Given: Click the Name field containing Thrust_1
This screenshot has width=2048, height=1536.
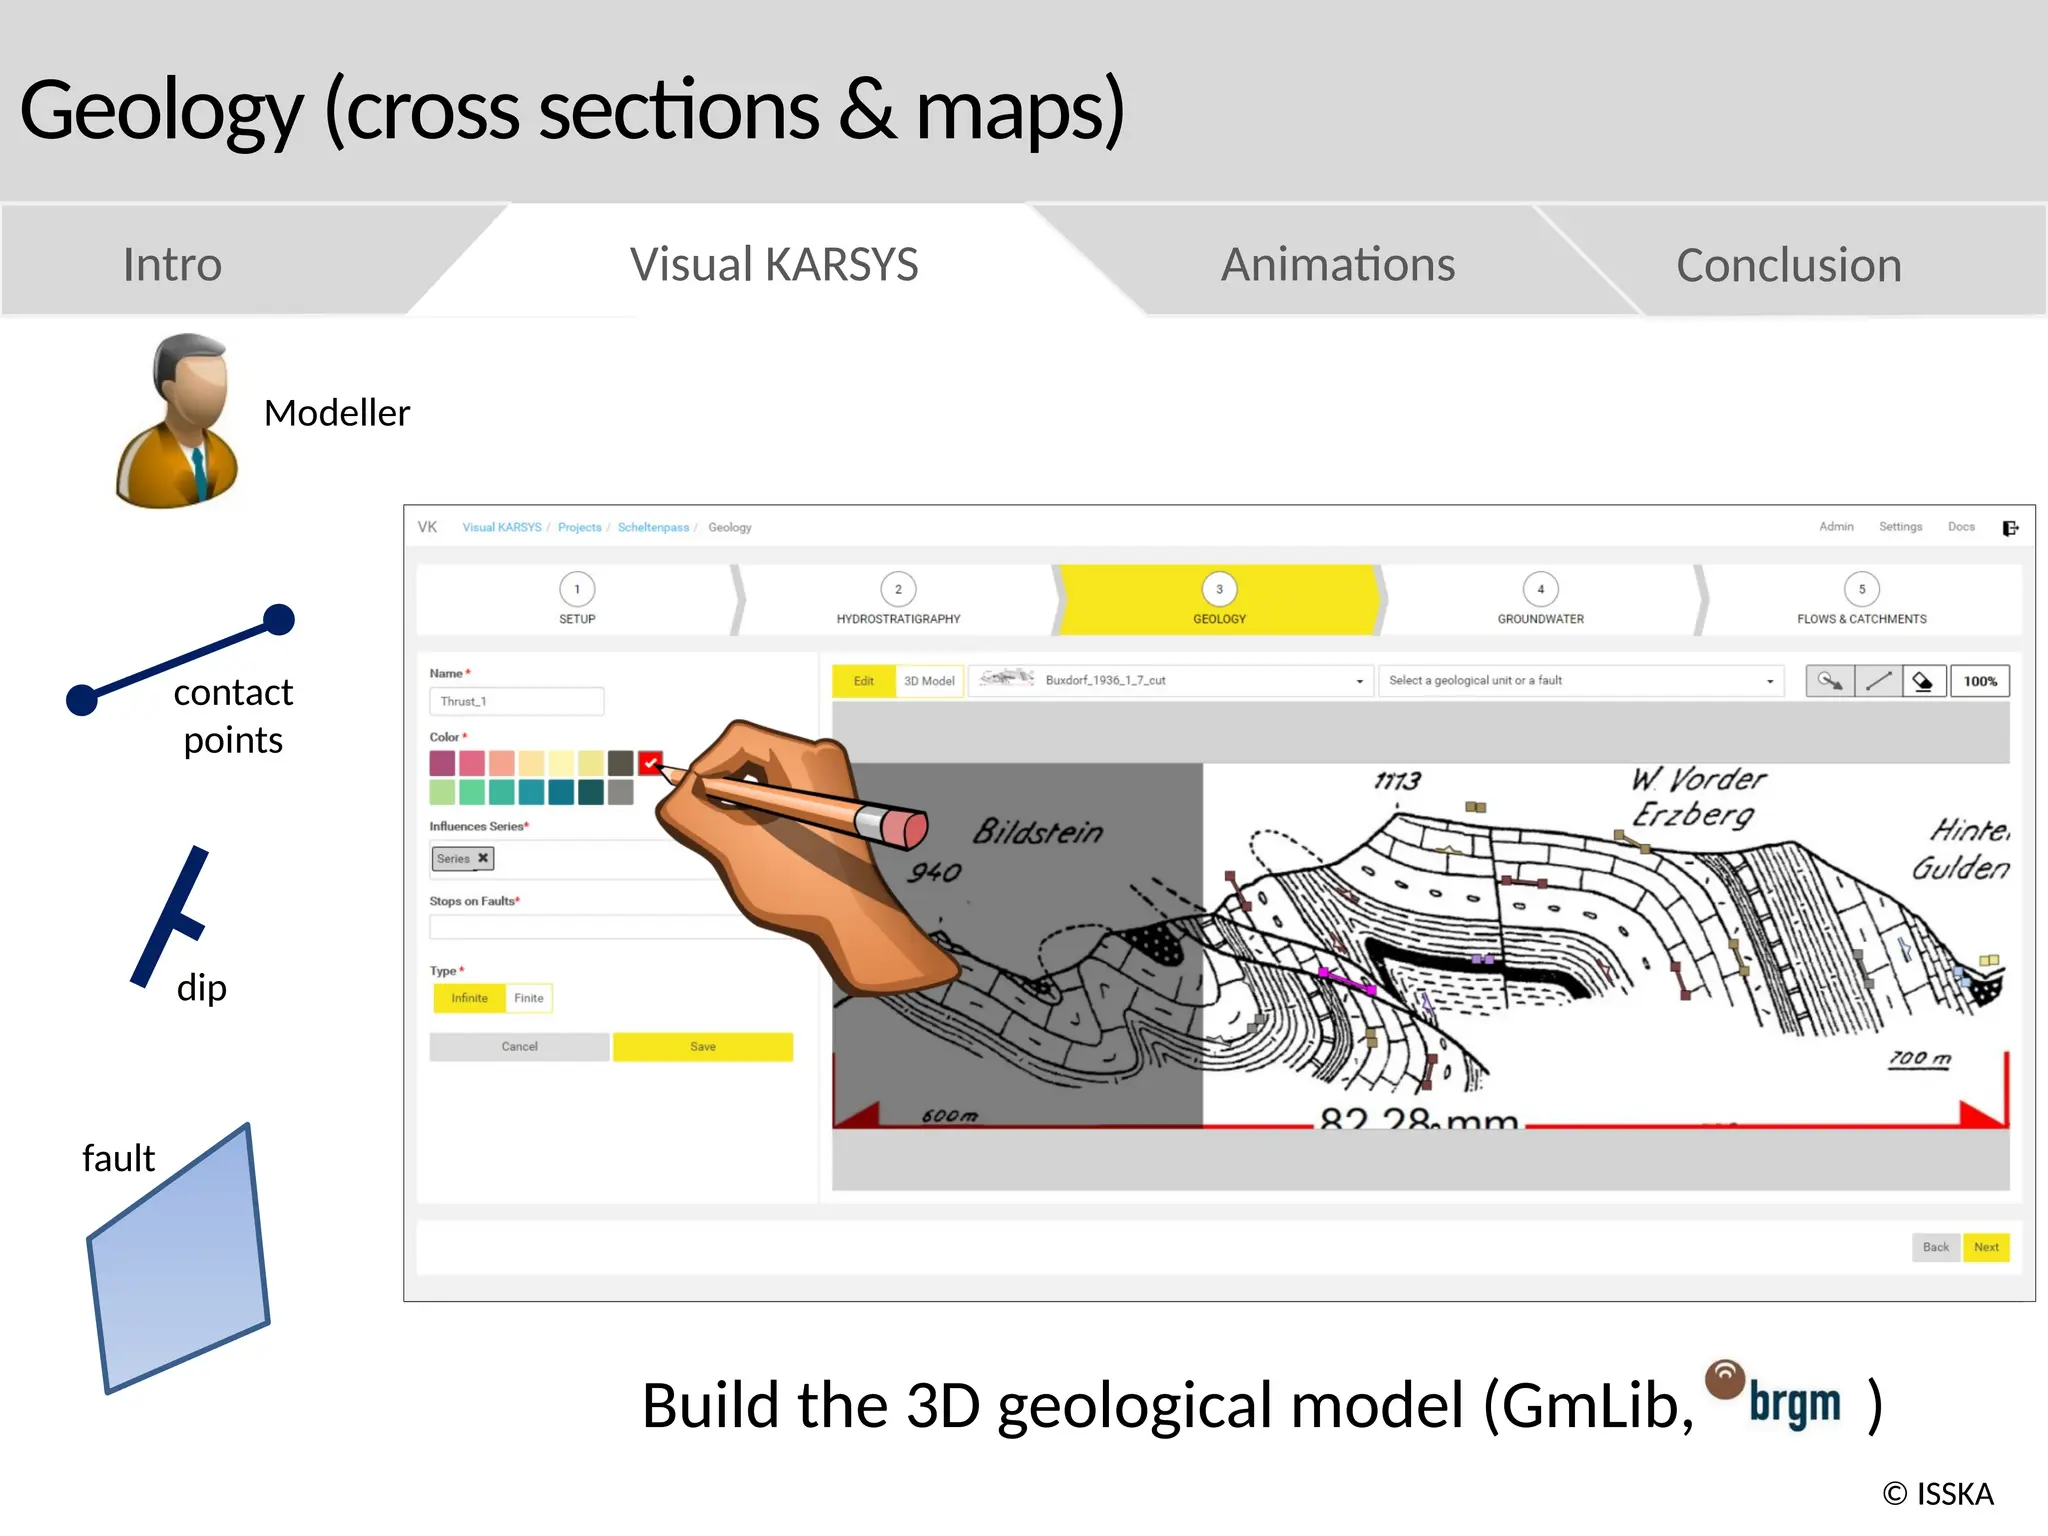Looking at the screenshot, I should click(516, 701).
